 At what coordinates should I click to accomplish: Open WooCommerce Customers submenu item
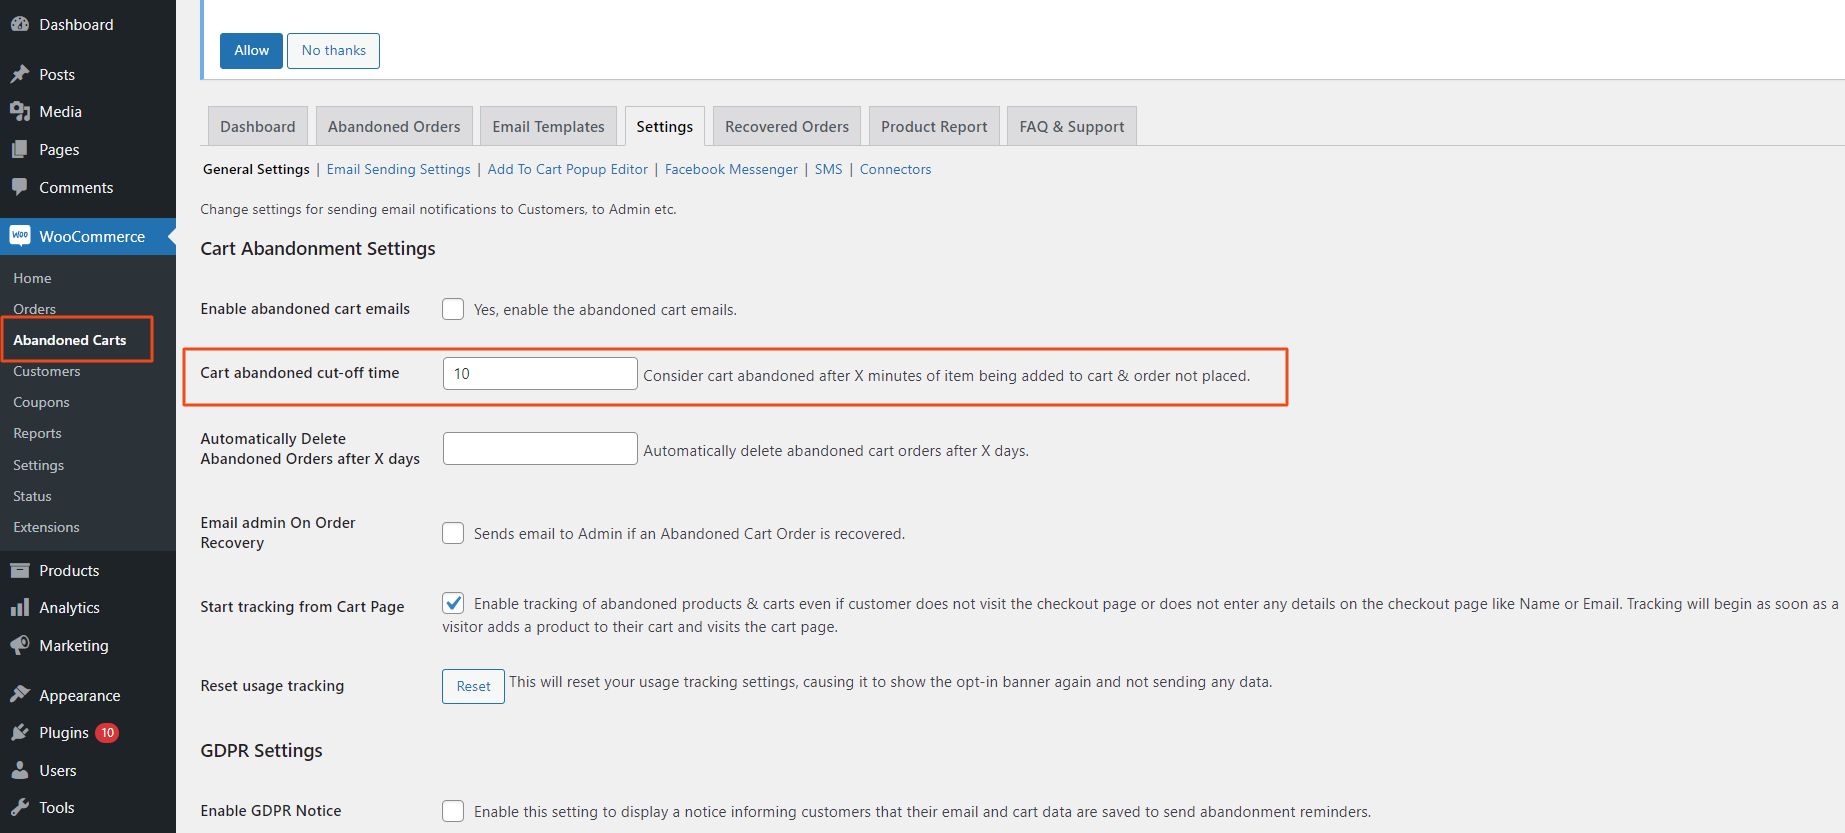[x=46, y=371]
